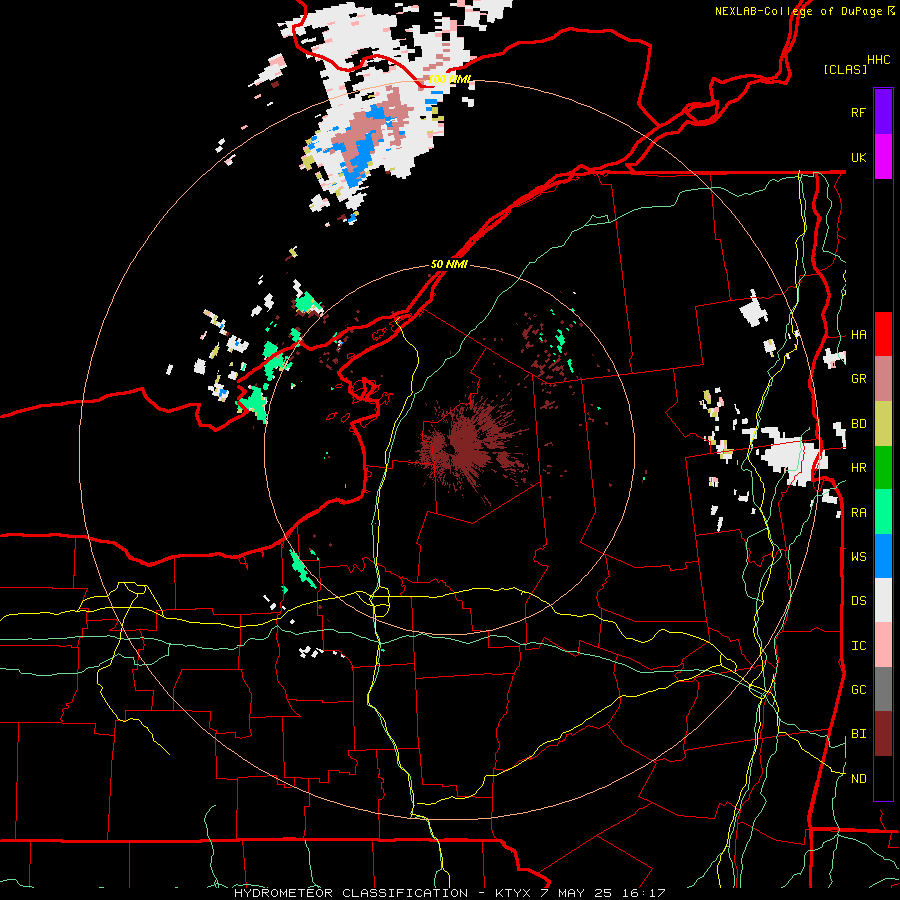This screenshot has width=900, height=900.
Task: Click the IC legend label
Action: (858, 646)
